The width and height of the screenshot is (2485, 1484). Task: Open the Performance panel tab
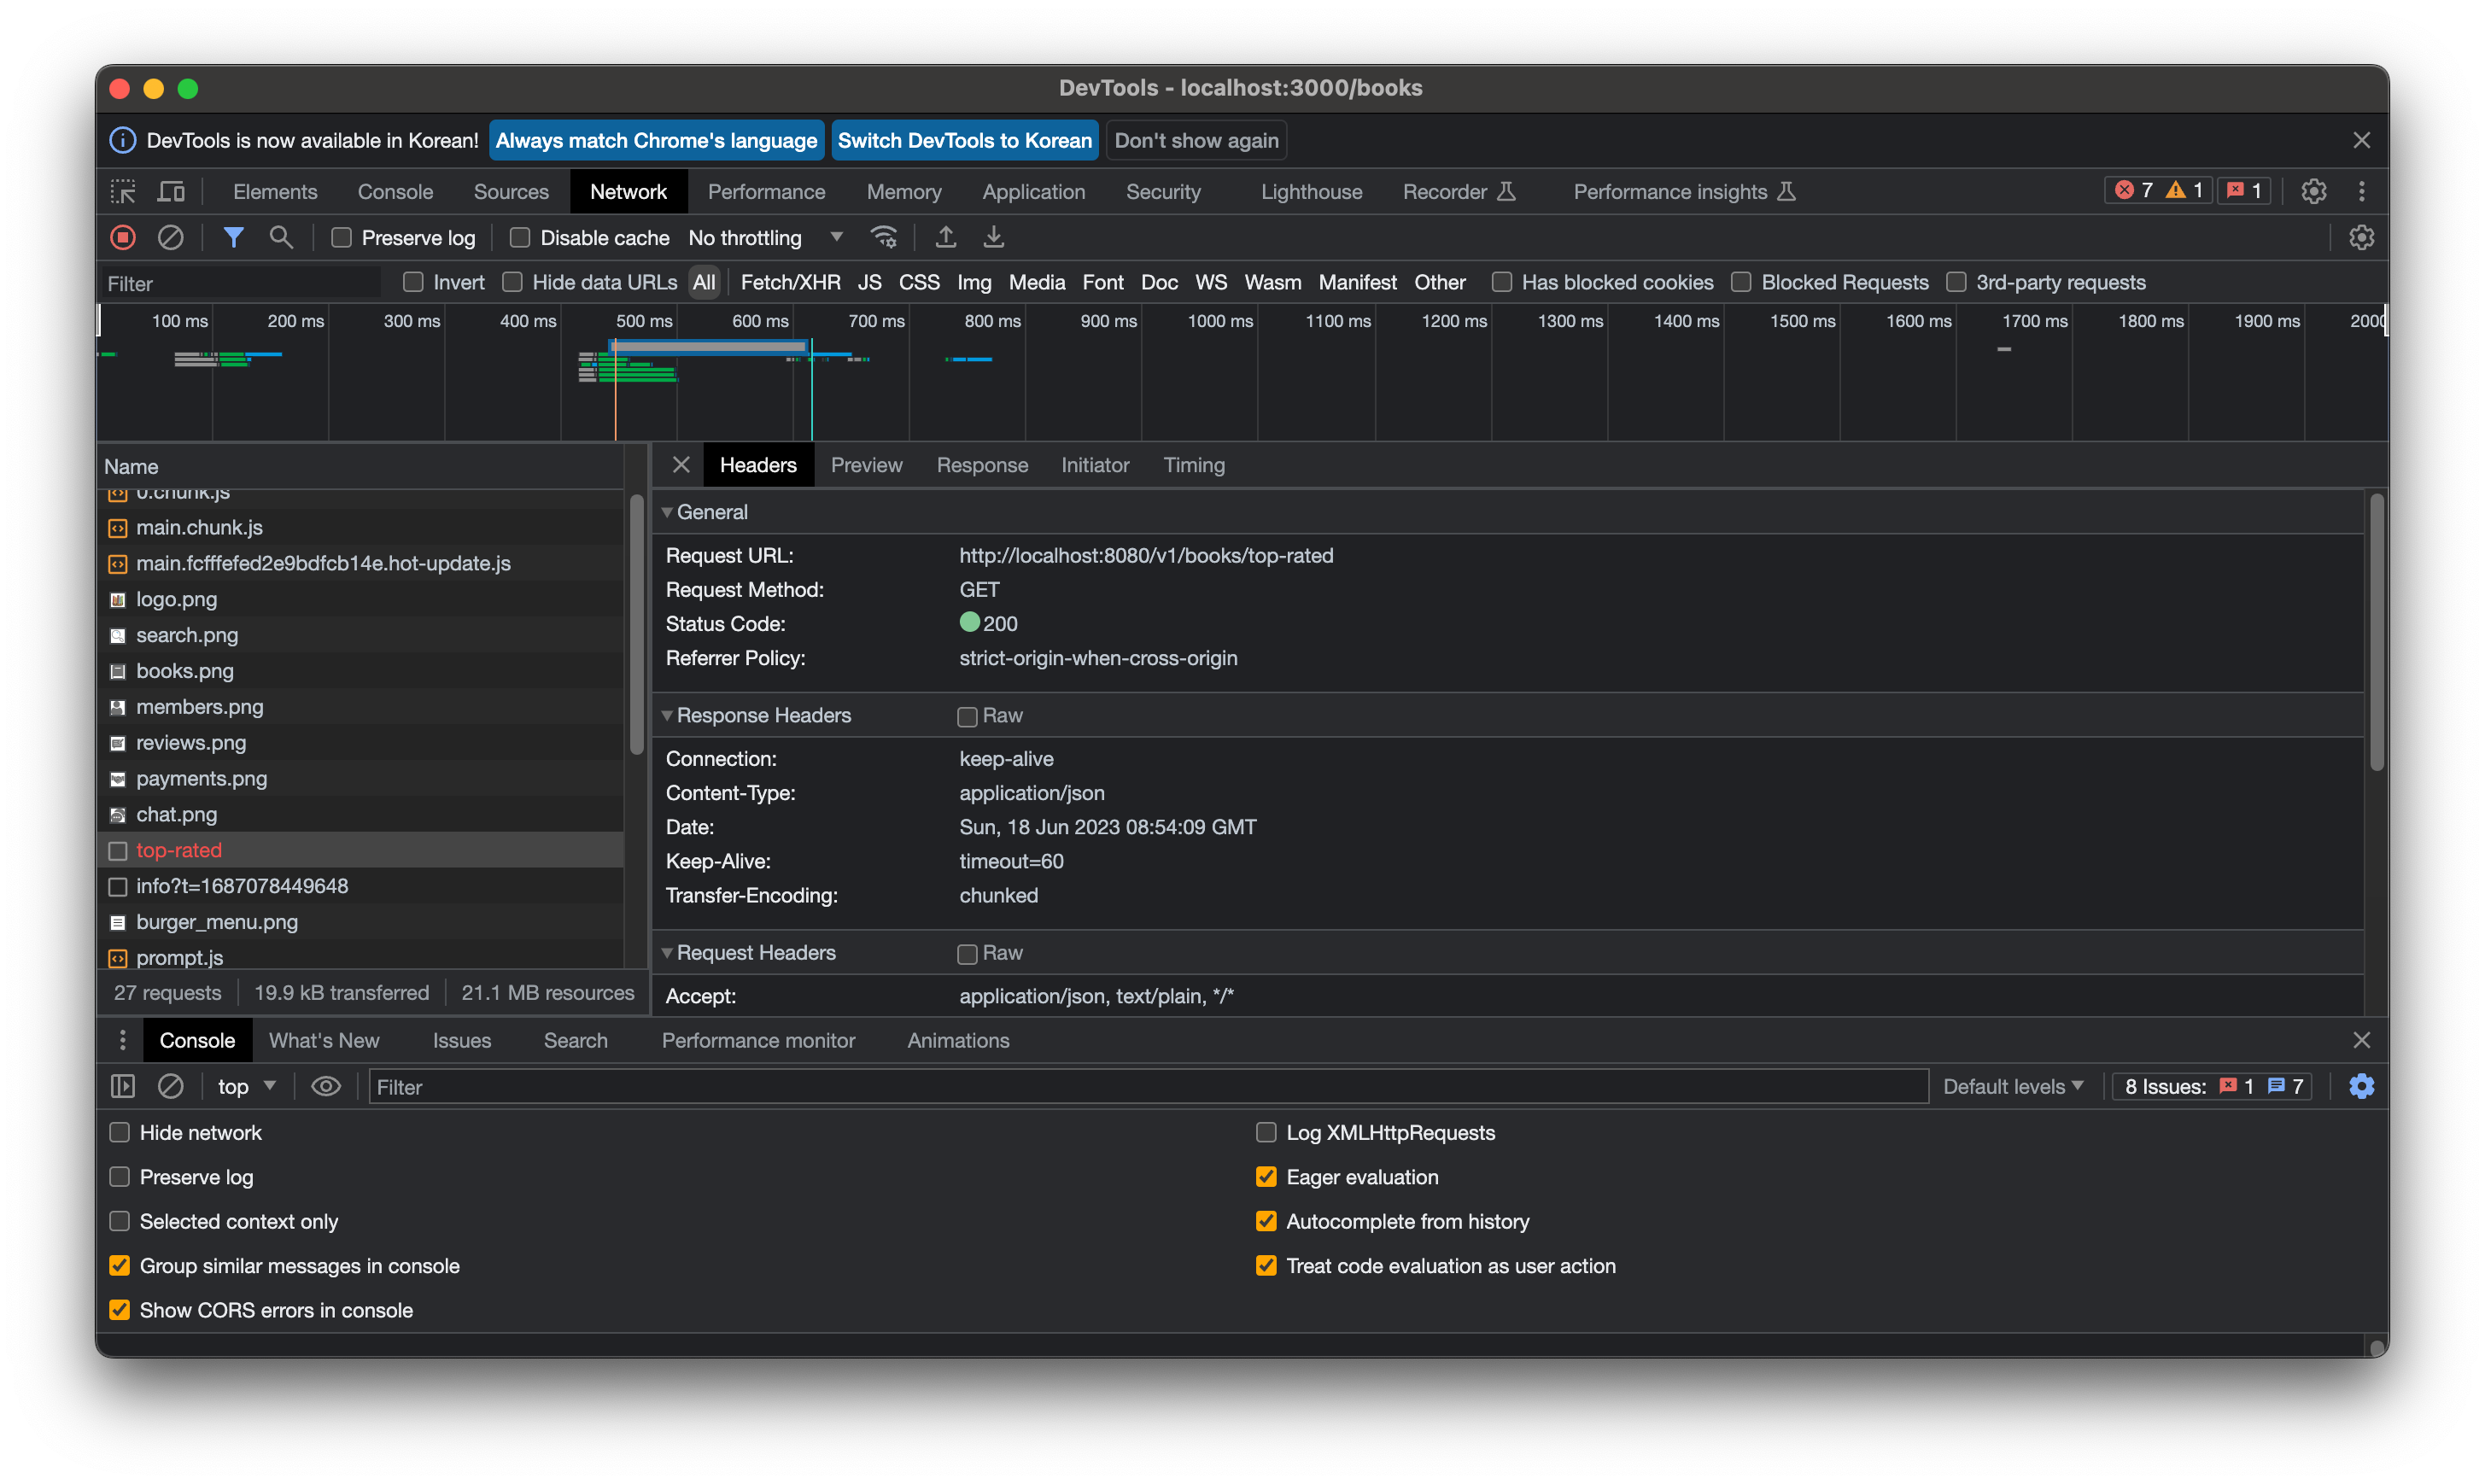tap(766, 192)
